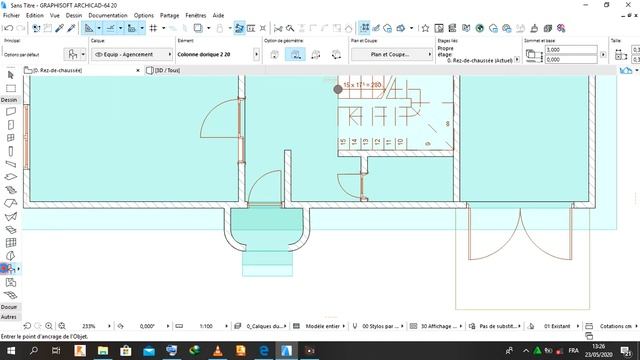
Task: Open the Documentation menu
Action: [108, 16]
